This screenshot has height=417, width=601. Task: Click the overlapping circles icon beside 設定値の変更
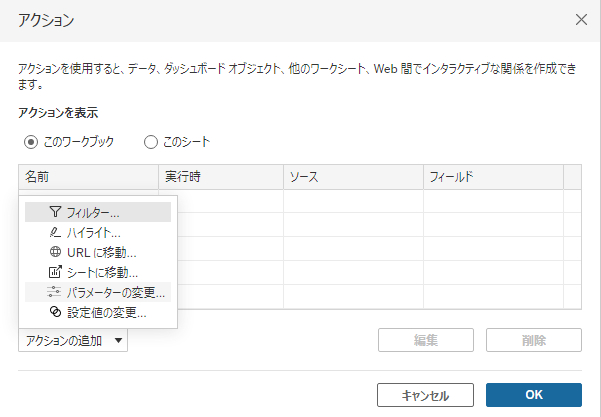pos(55,312)
